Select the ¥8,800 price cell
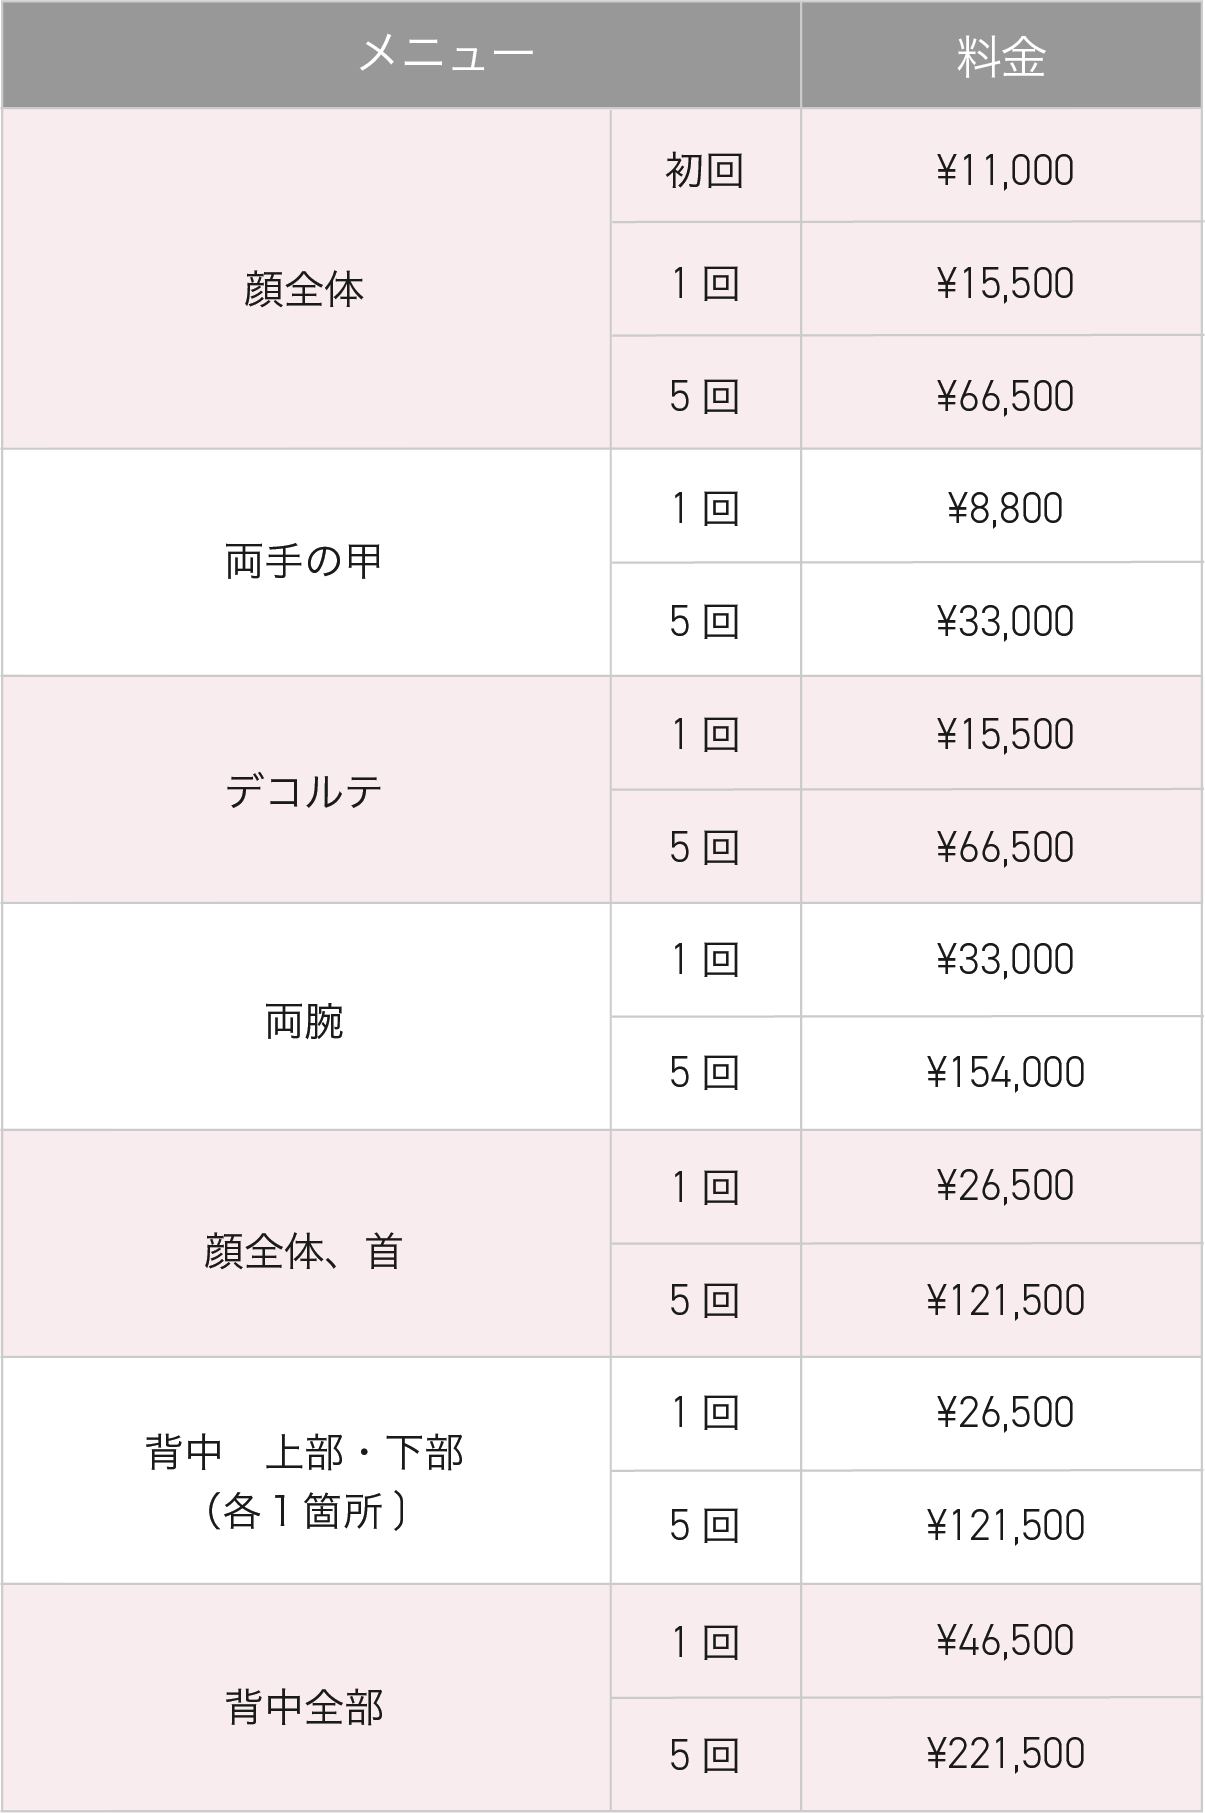The width and height of the screenshot is (1205, 1813). click(1004, 508)
